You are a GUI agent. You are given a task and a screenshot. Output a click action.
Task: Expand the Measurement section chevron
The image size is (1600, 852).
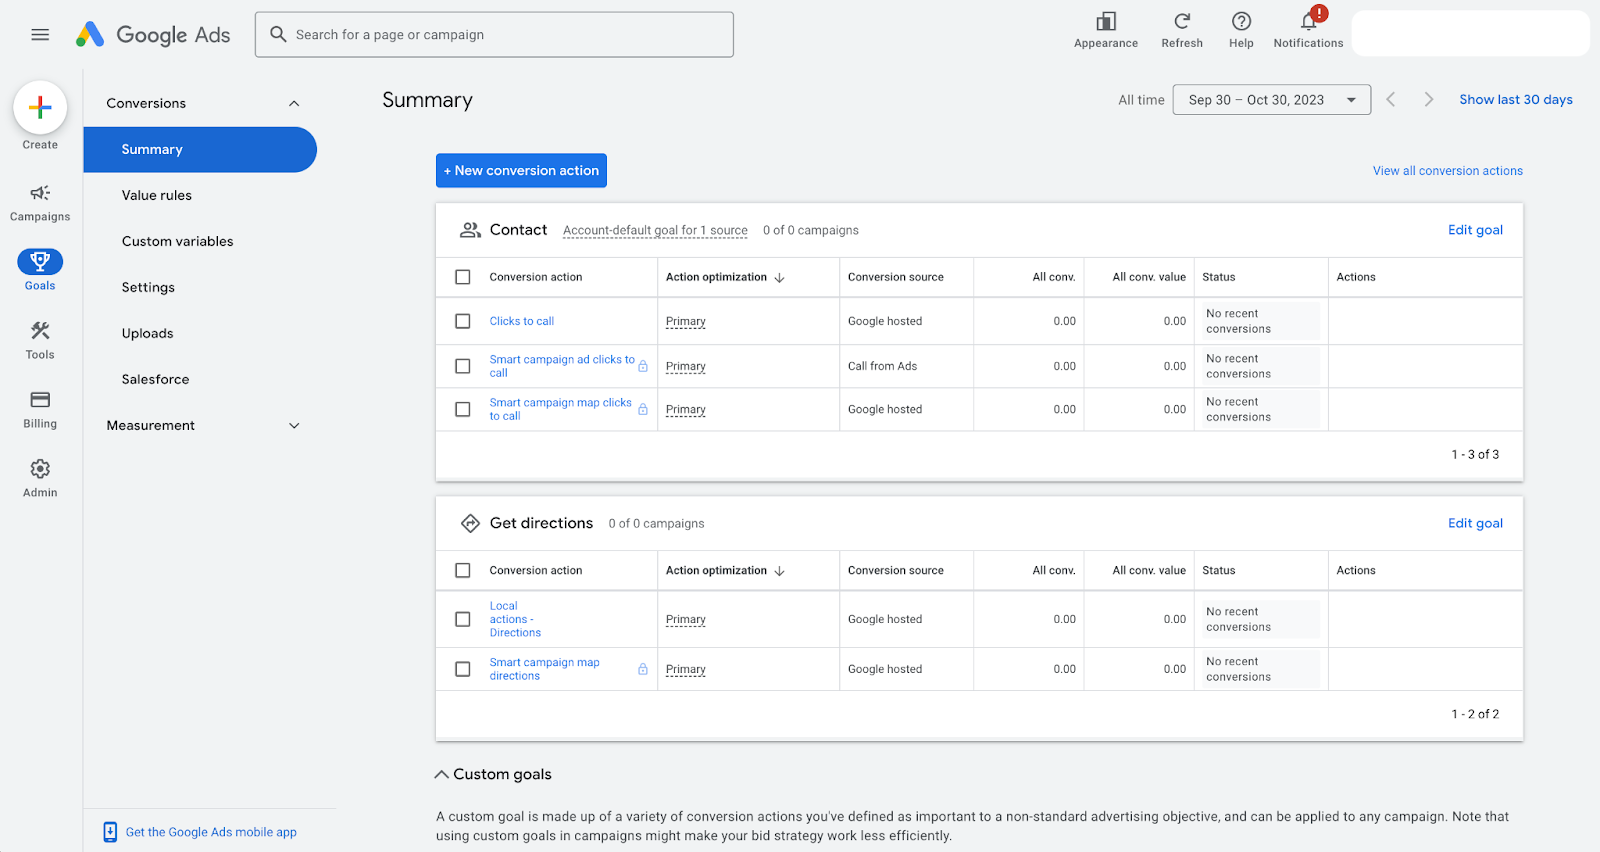294,425
